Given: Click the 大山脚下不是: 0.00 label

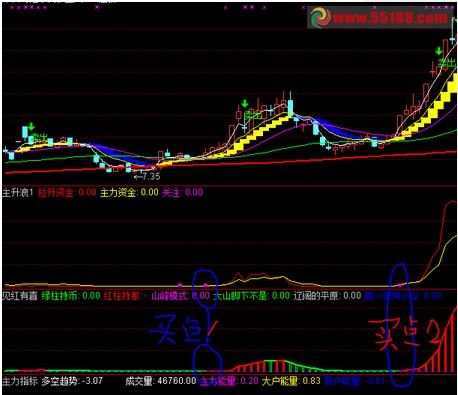Looking at the screenshot, I should click(x=251, y=296).
